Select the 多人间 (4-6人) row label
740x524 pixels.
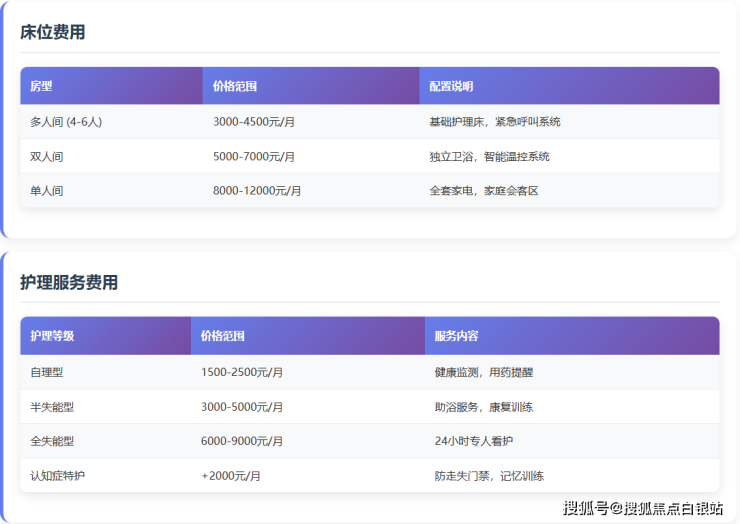point(66,122)
